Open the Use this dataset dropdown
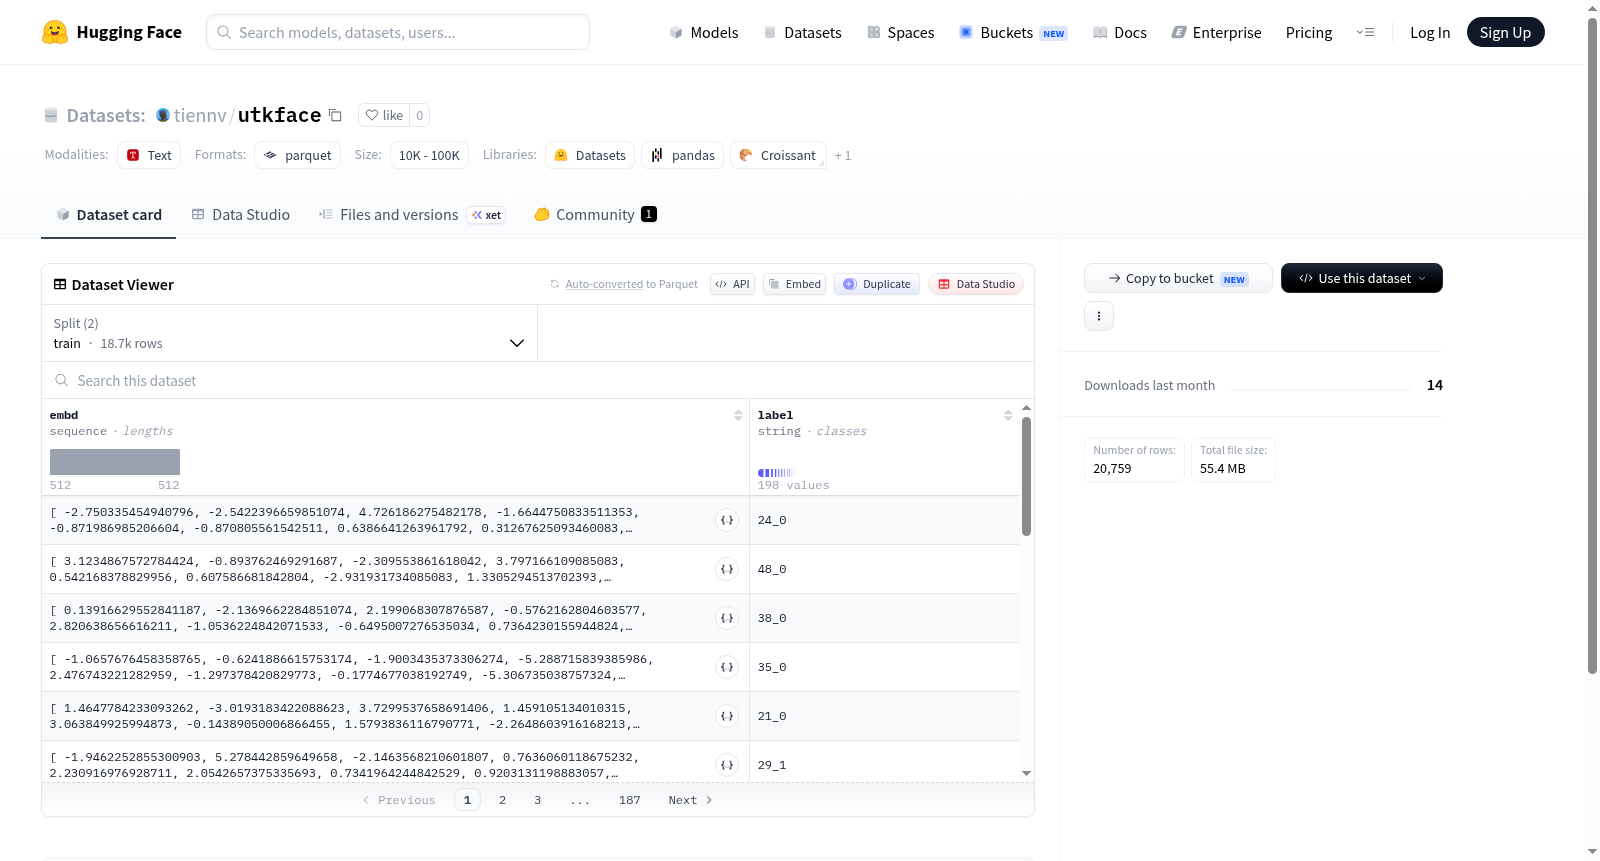 pos(1361,278)
